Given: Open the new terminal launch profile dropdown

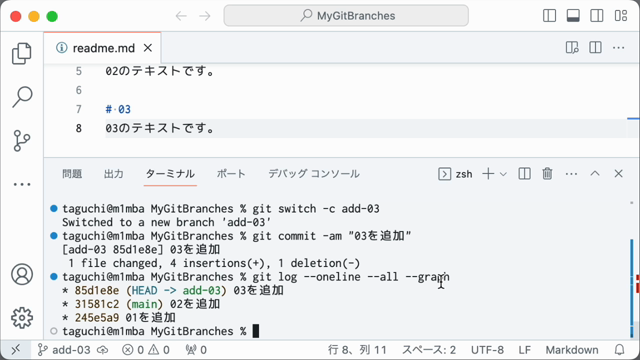Looking at the screenshot, I should pos(503,174).
